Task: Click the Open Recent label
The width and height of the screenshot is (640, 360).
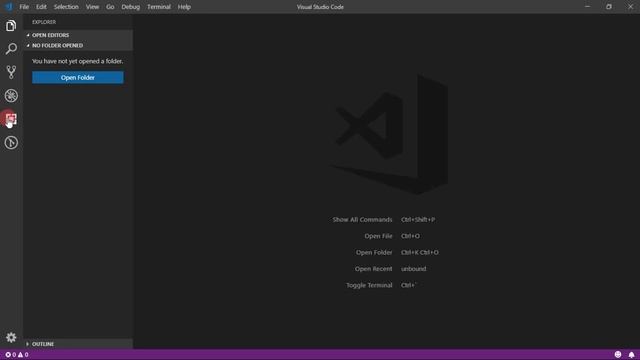Action: coord(373,269)
